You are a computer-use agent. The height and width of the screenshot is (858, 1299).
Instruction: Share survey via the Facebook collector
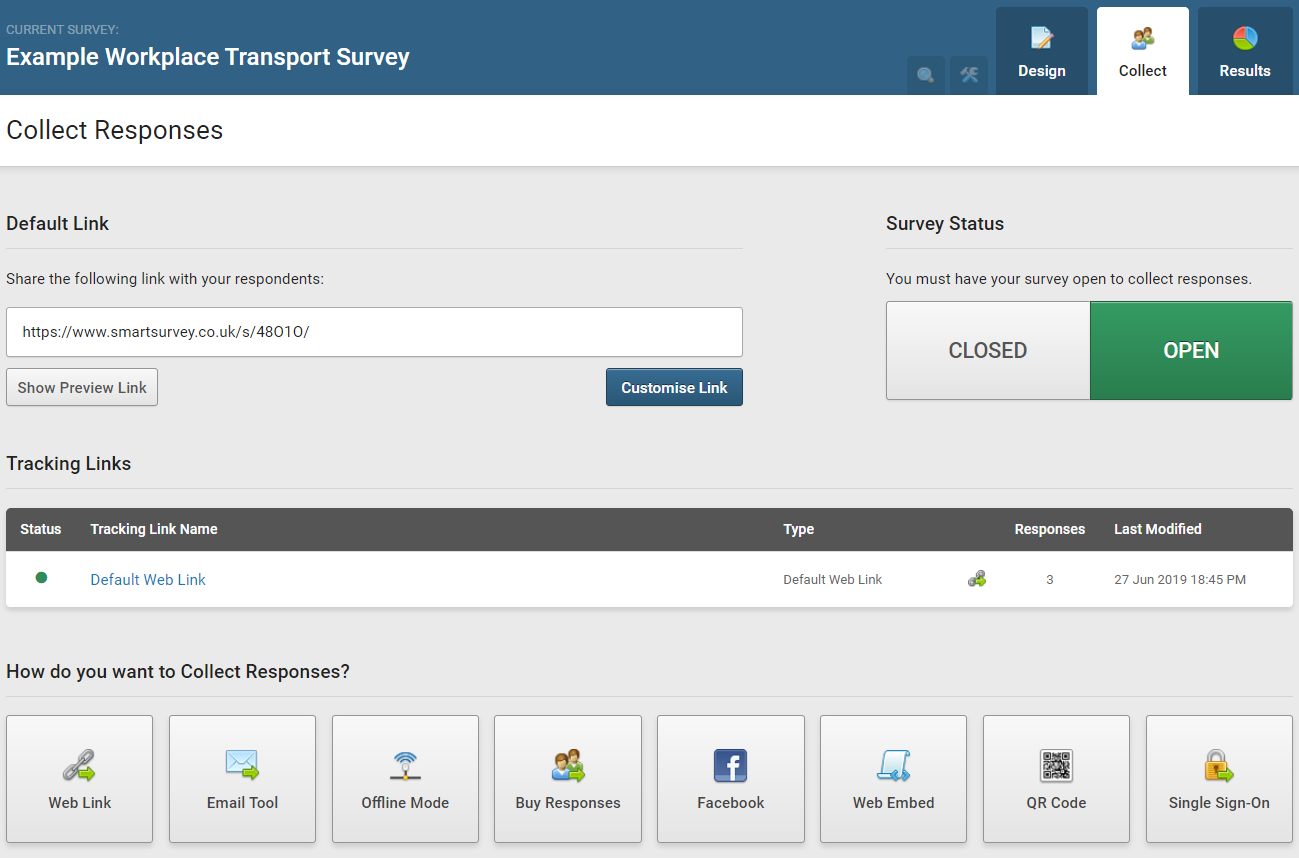click(x=730, y=779)
